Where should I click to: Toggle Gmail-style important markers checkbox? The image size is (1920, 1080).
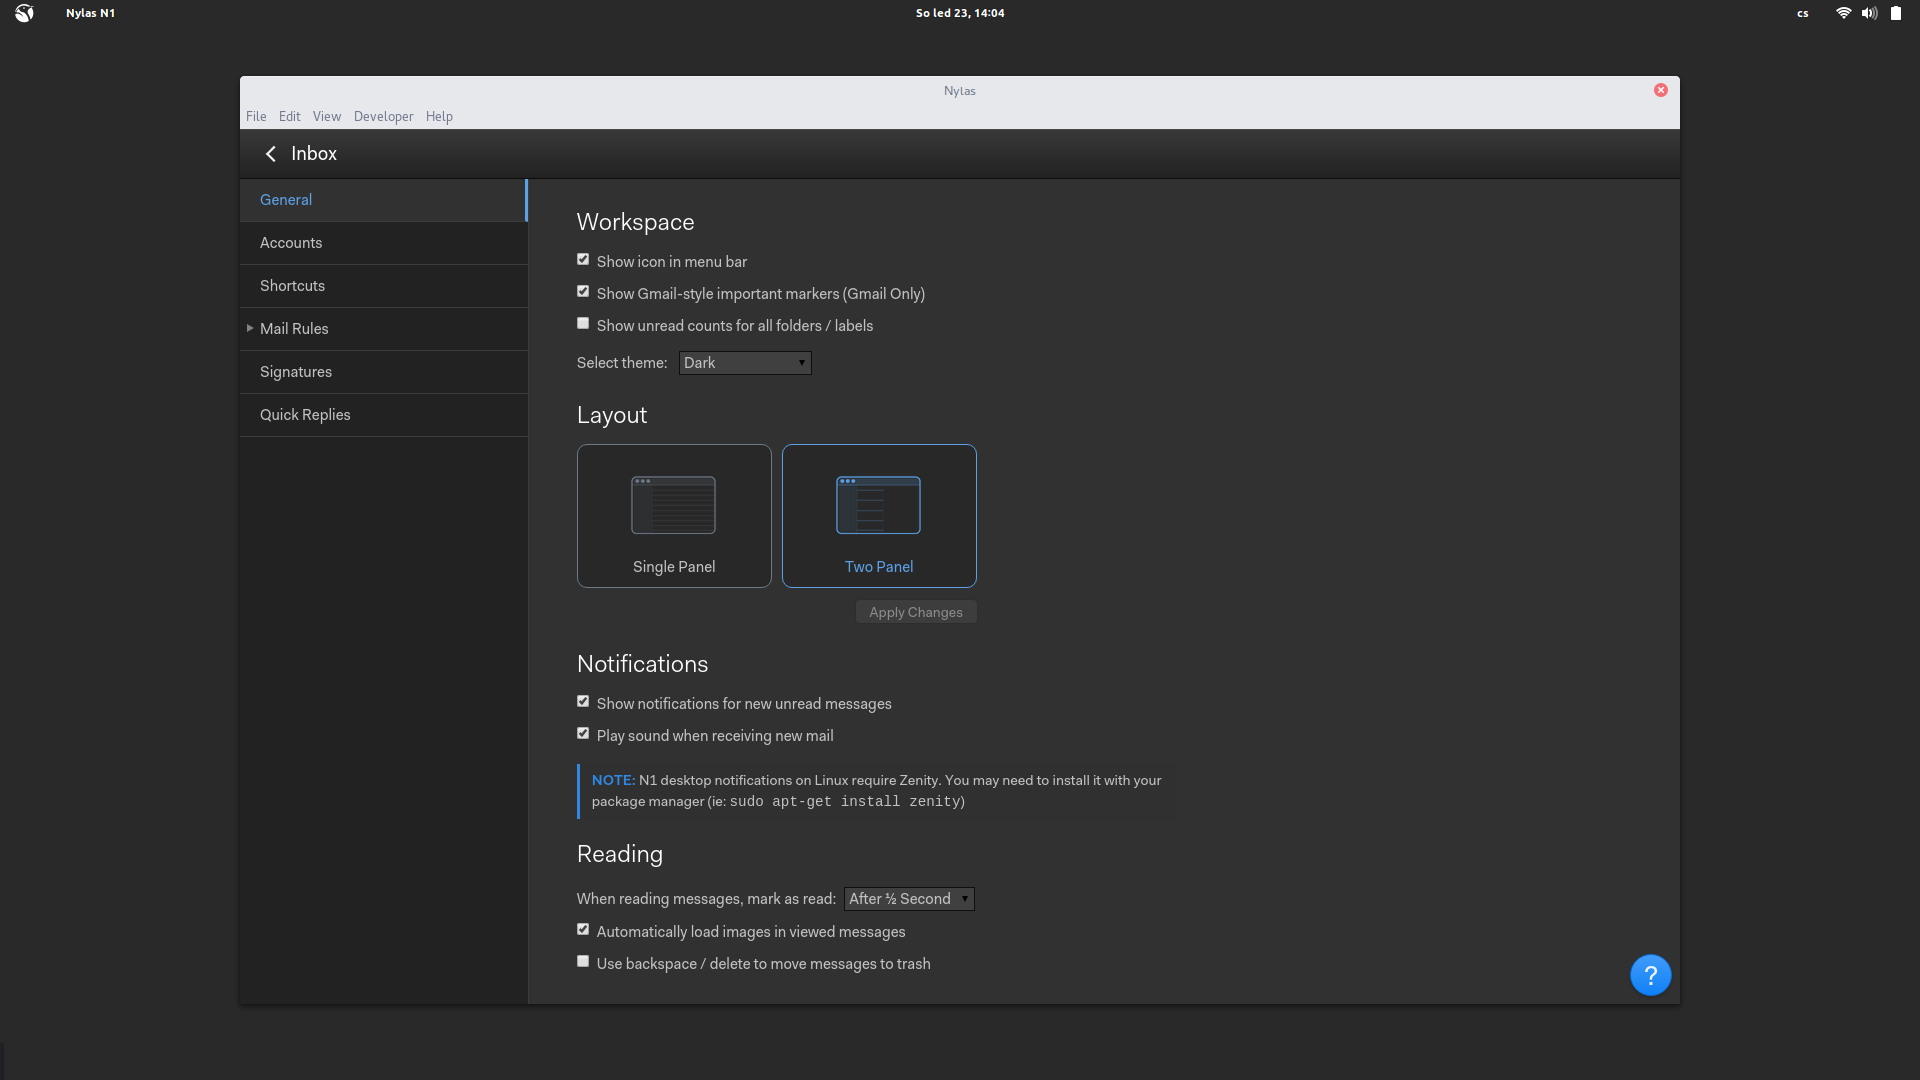(583, 292)
